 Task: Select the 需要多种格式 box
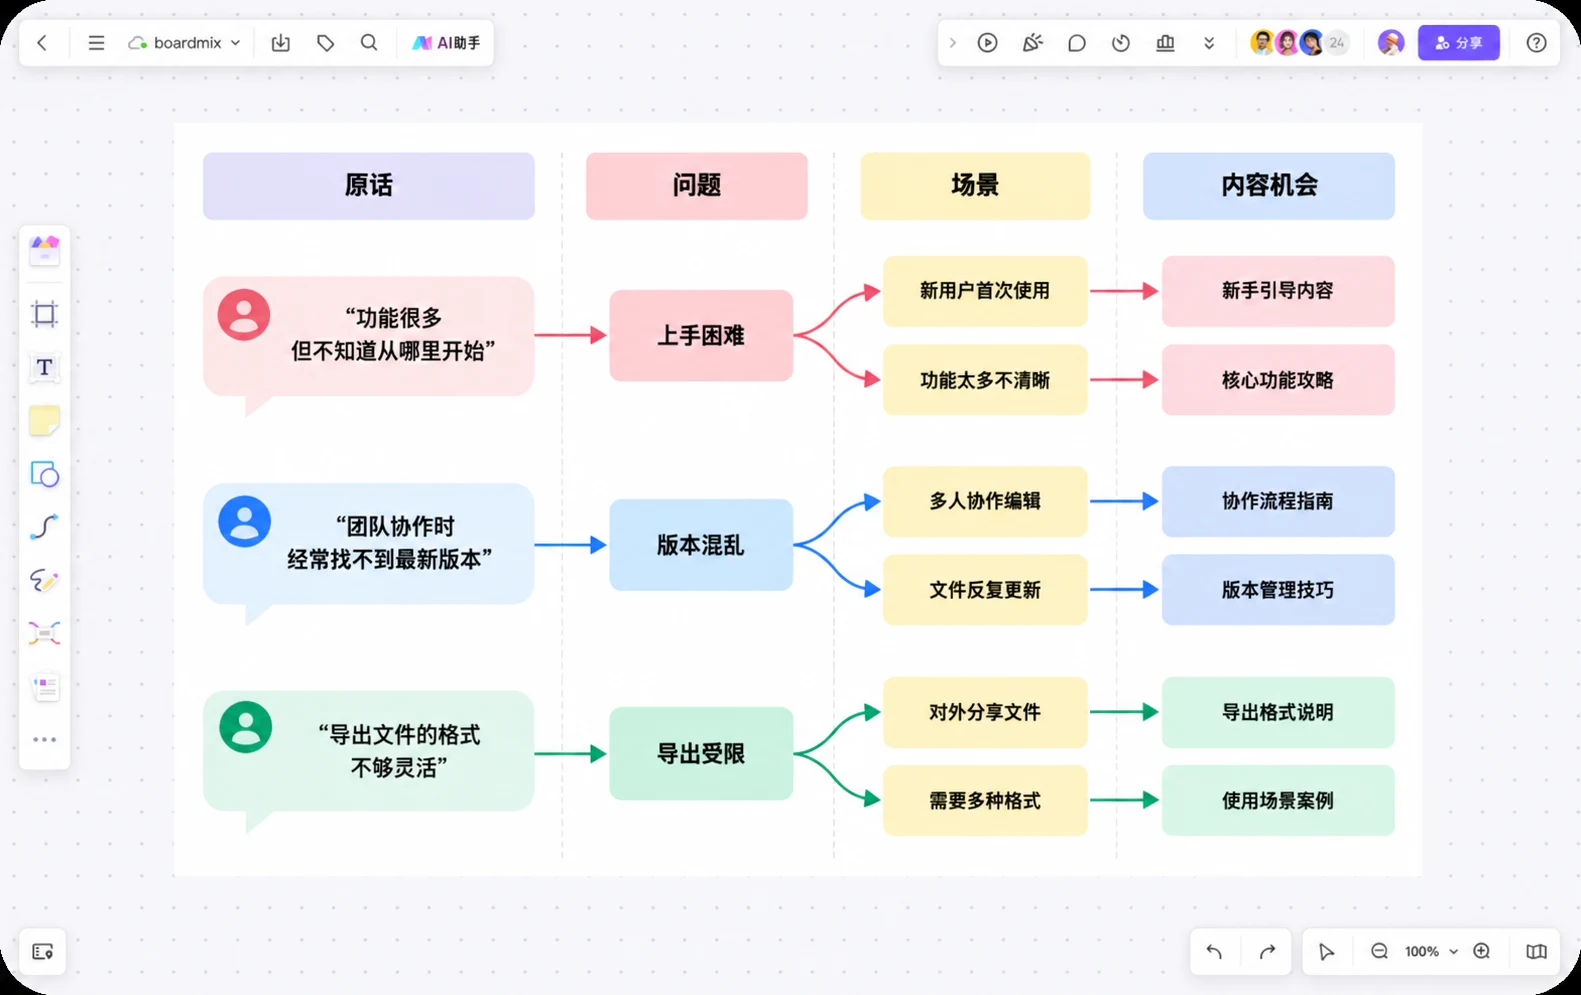[985, 801]
